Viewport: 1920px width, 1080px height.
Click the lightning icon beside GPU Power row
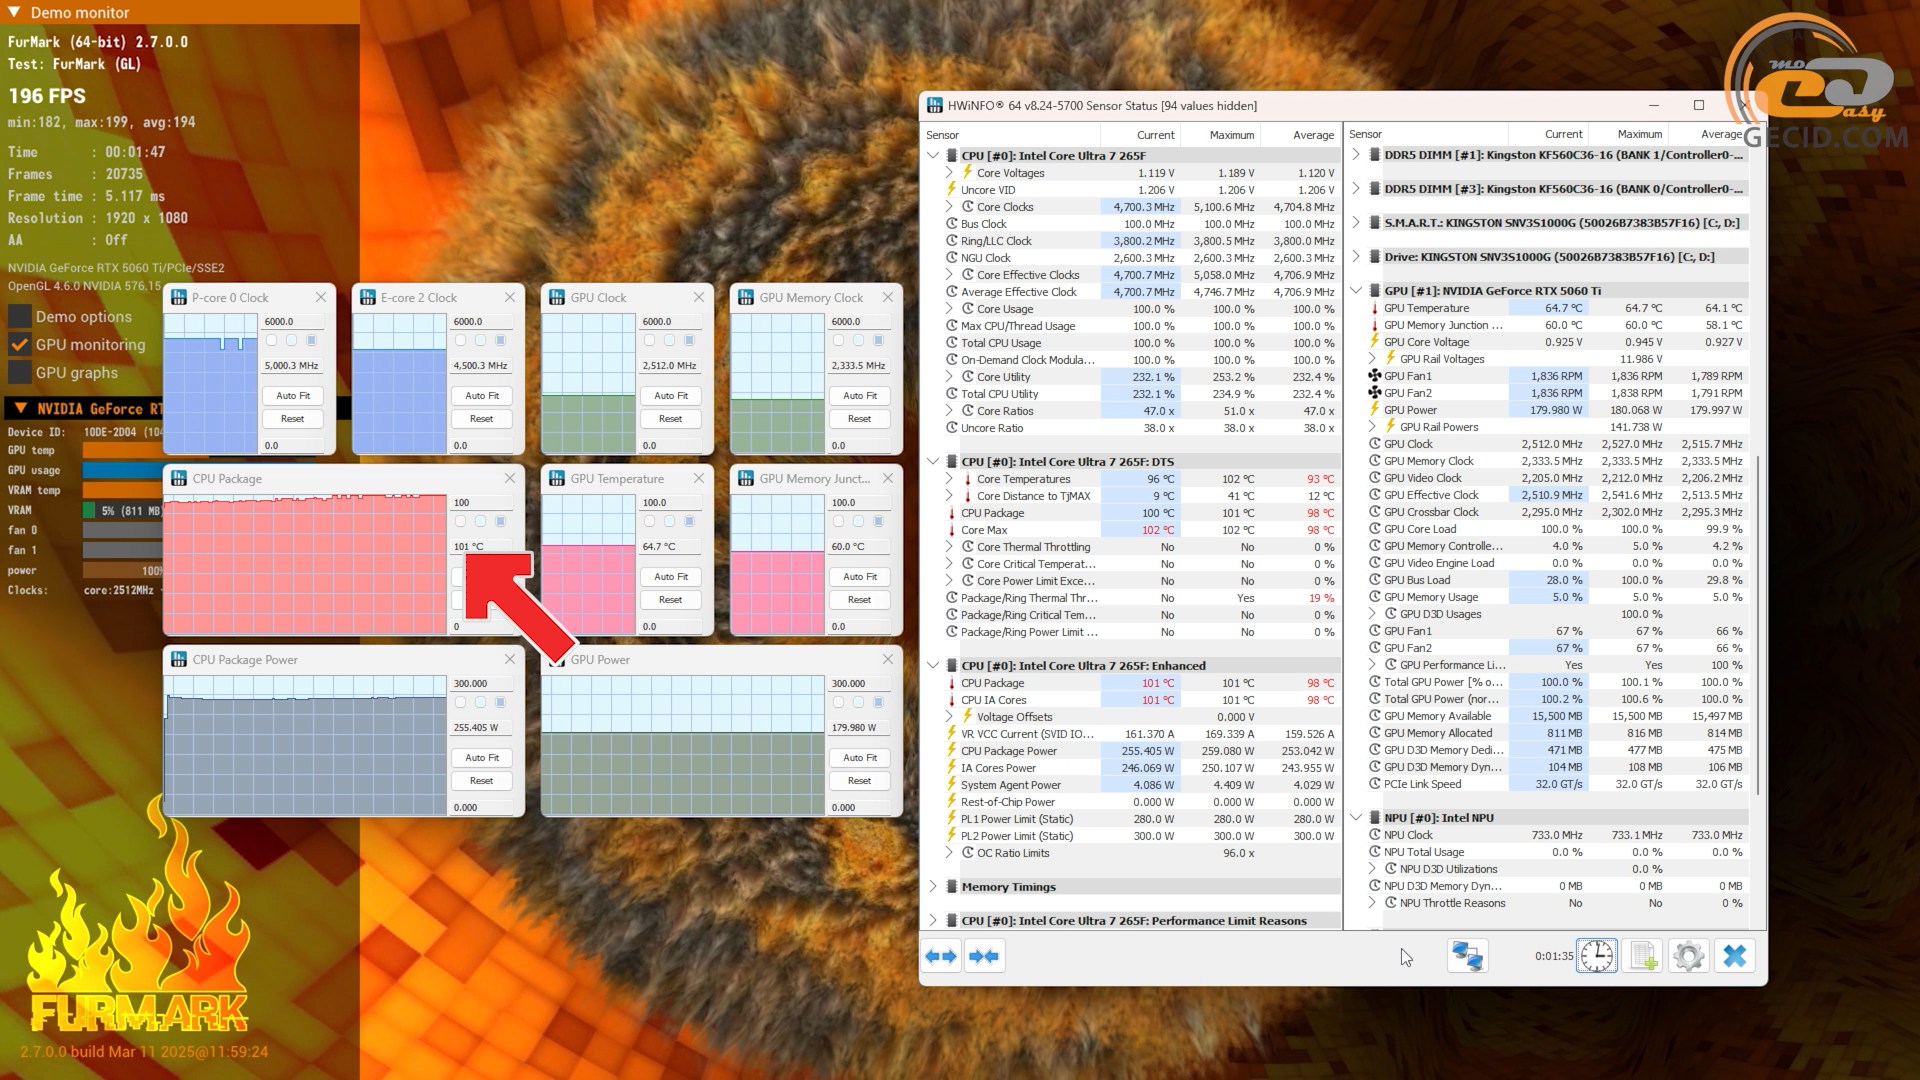1375,410
